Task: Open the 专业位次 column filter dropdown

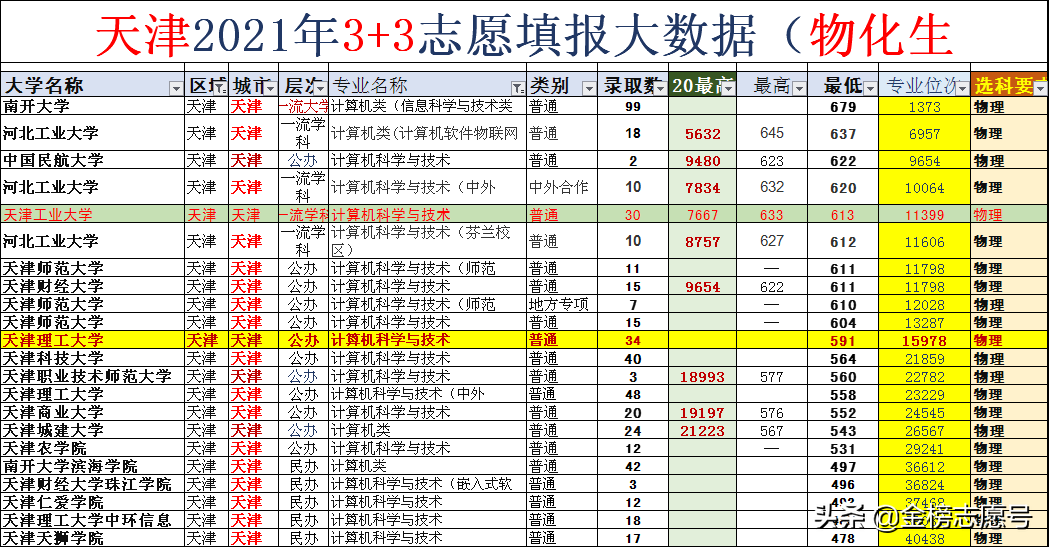Action: (962, 88)
